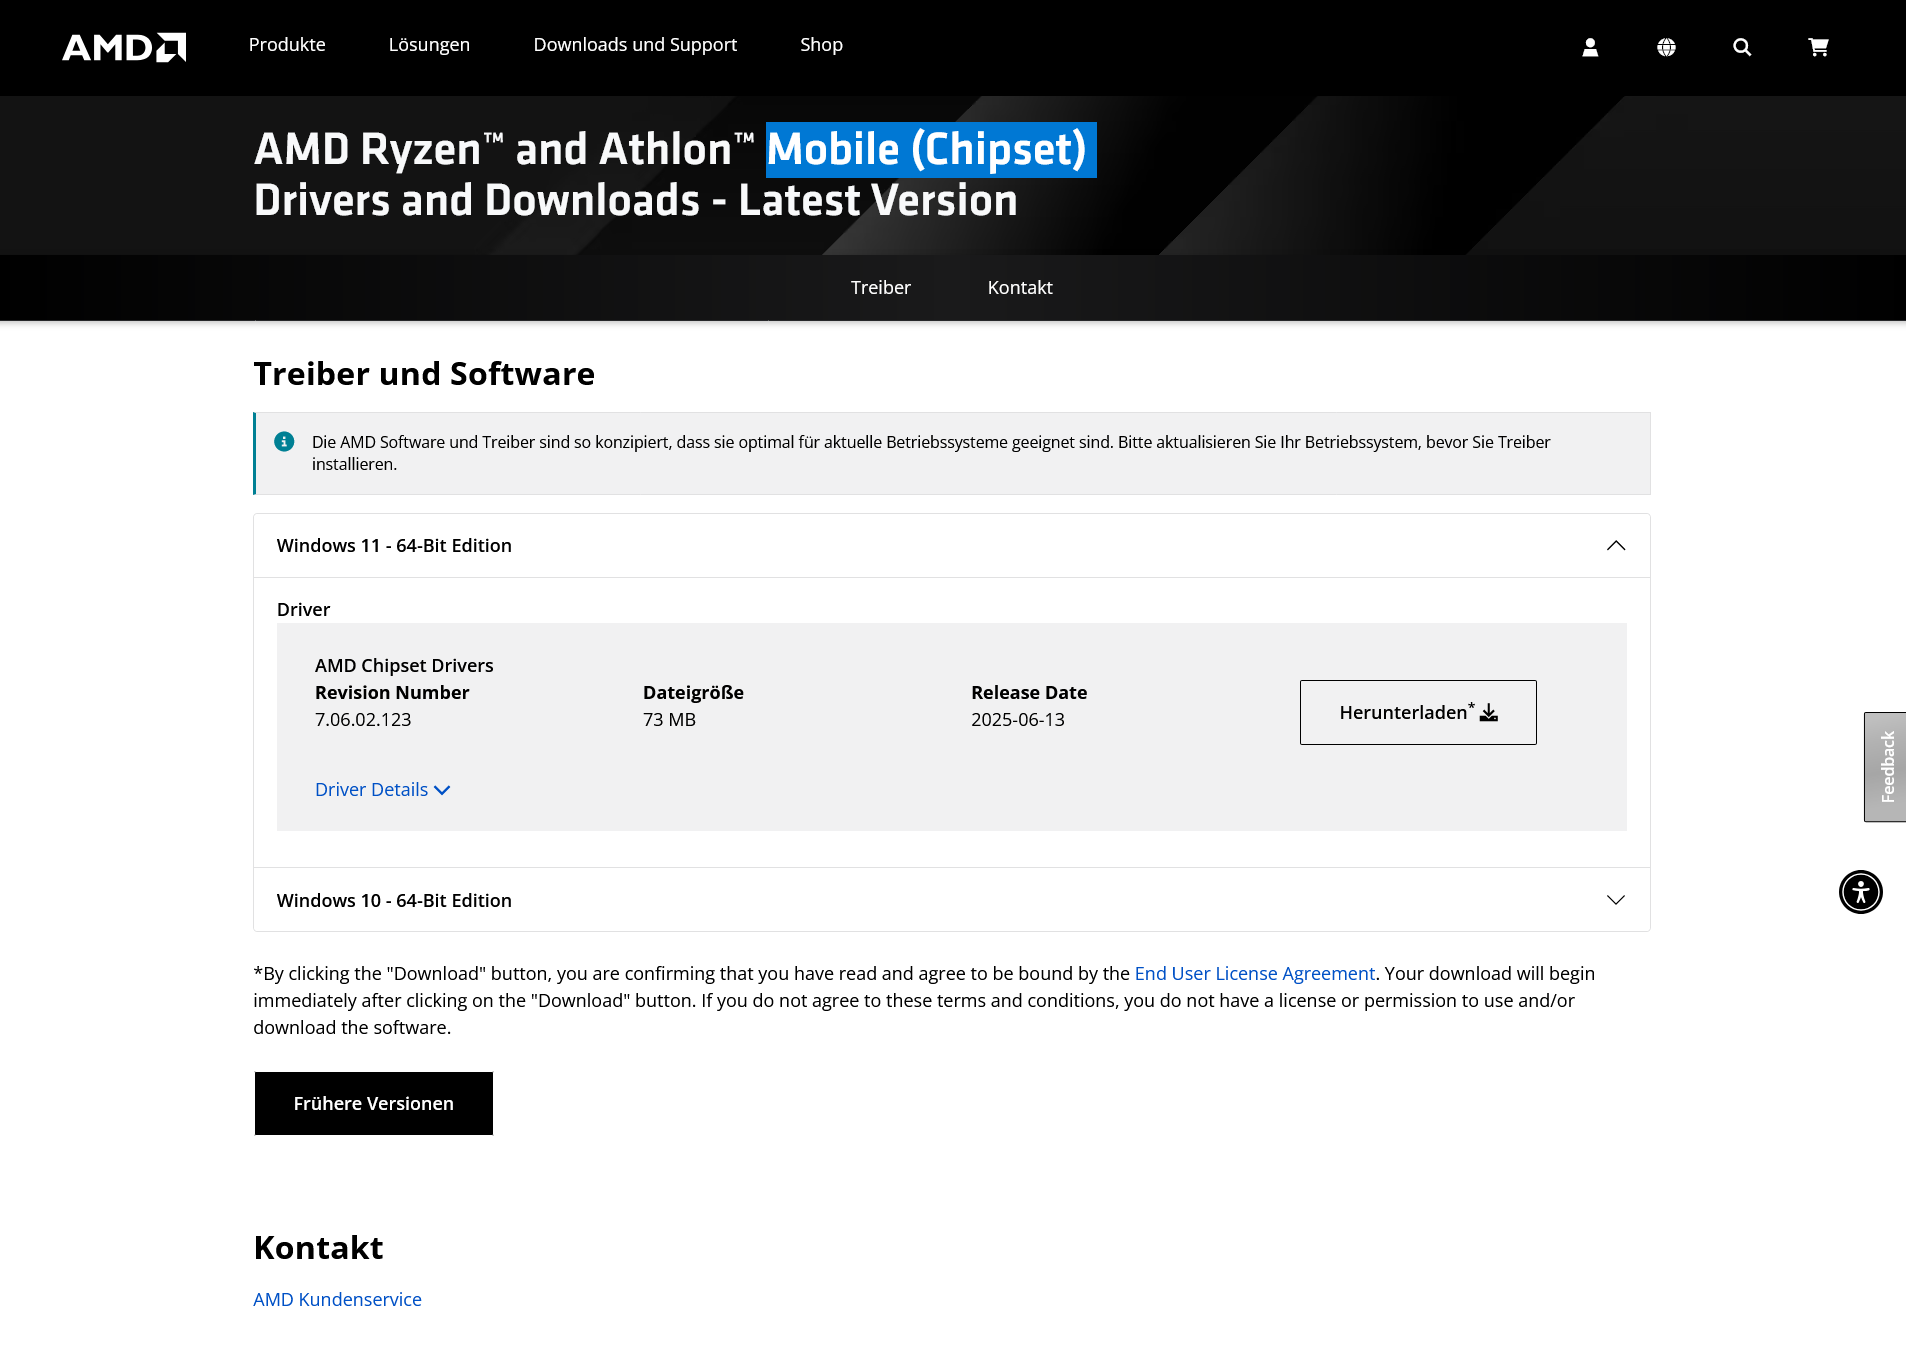This screenshot has width=1906, height=1368.
Task: Open the globe language selector
Action: 1666,47
